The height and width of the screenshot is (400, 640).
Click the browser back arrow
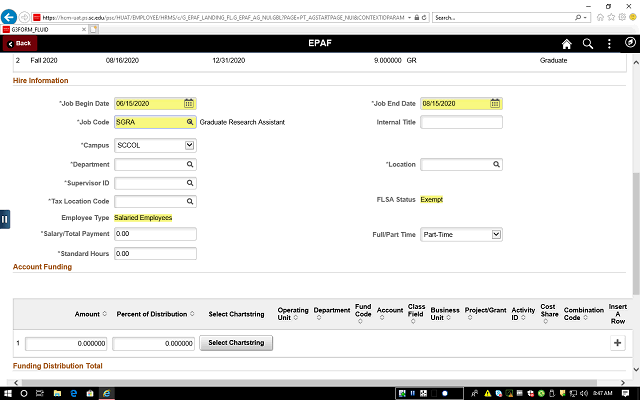9,17
